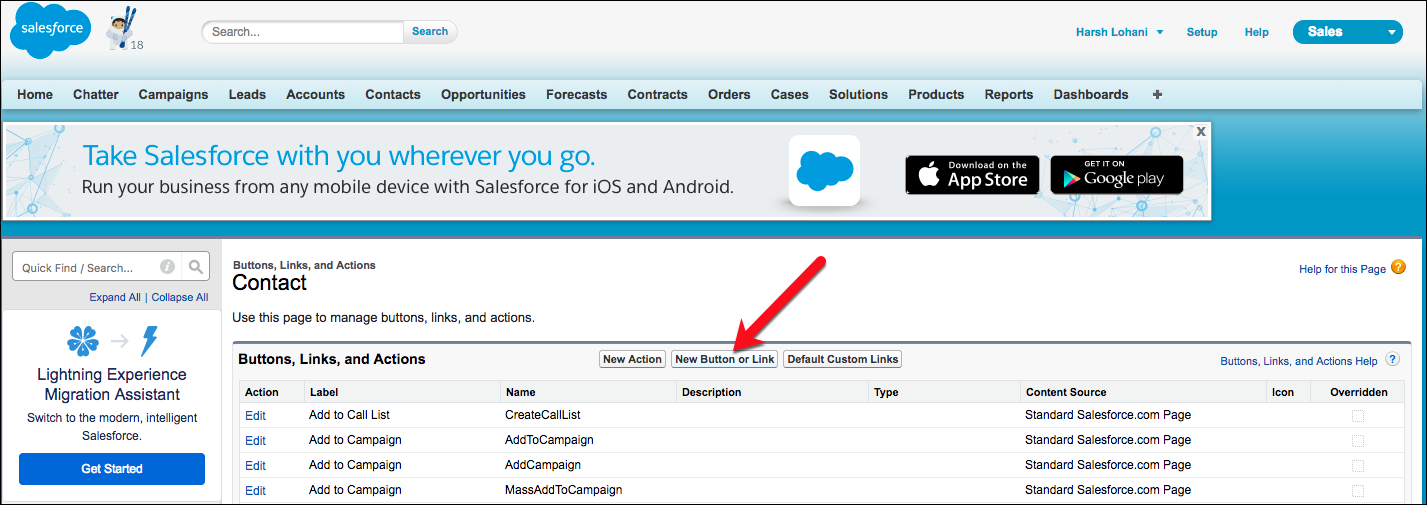
Task: Click the MassAddToCampaign name cell
Action: coord(564,490)
